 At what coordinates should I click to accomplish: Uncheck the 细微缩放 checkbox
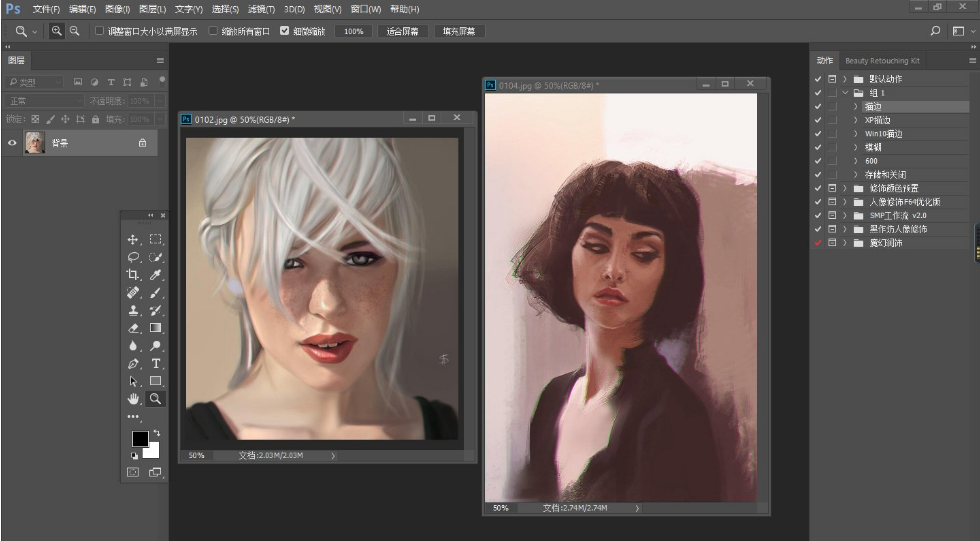pyautogui.click(x=285, y=31)
